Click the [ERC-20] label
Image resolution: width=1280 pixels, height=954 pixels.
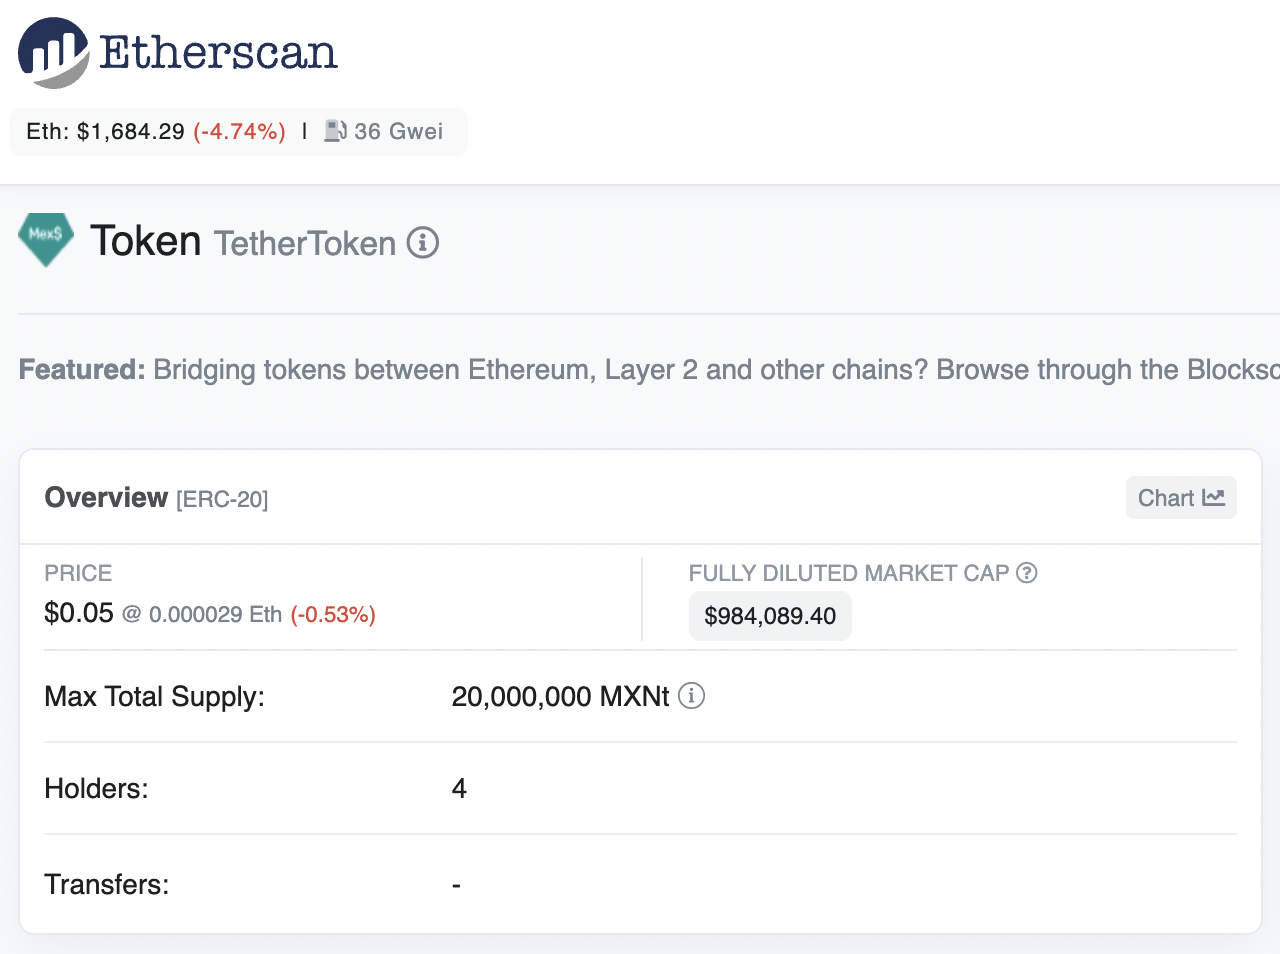222,499
